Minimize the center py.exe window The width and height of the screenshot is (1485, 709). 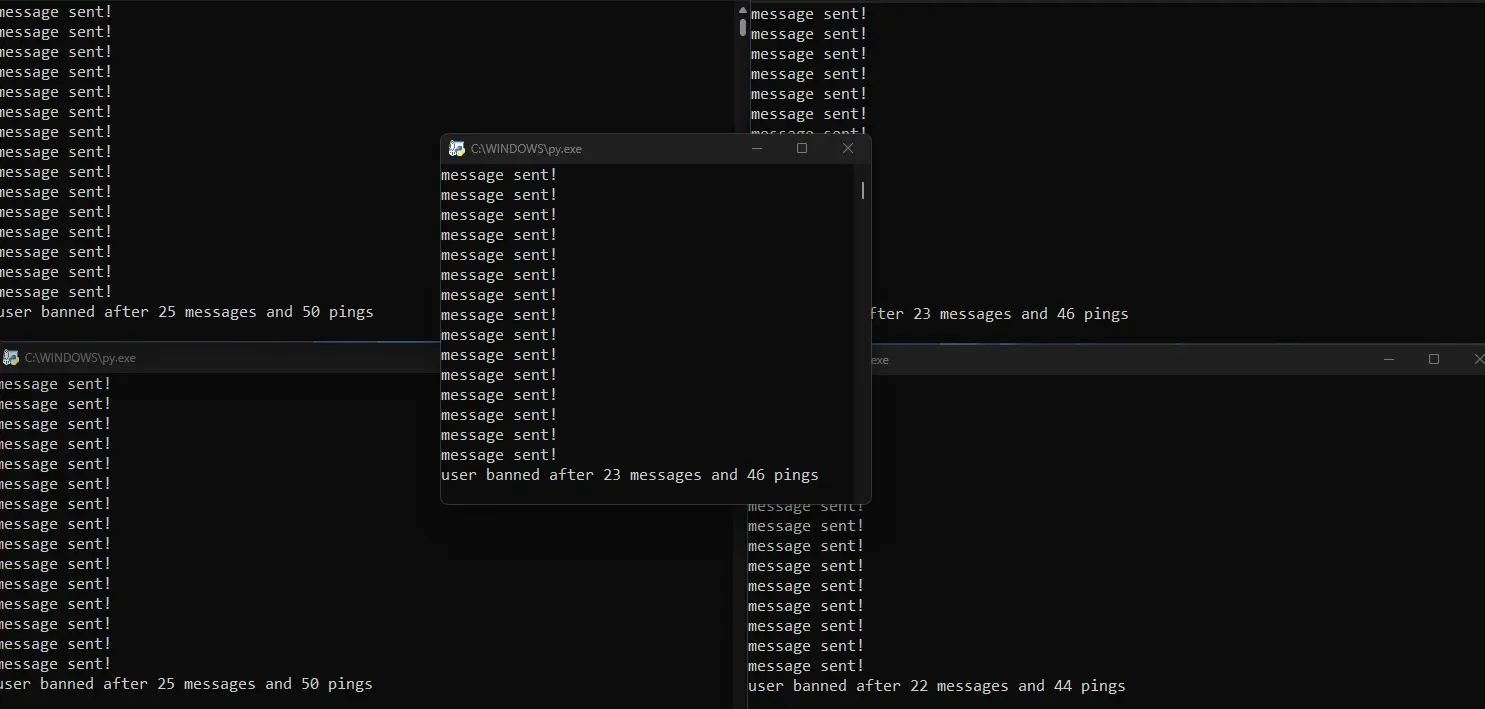[x=757, y=149]
